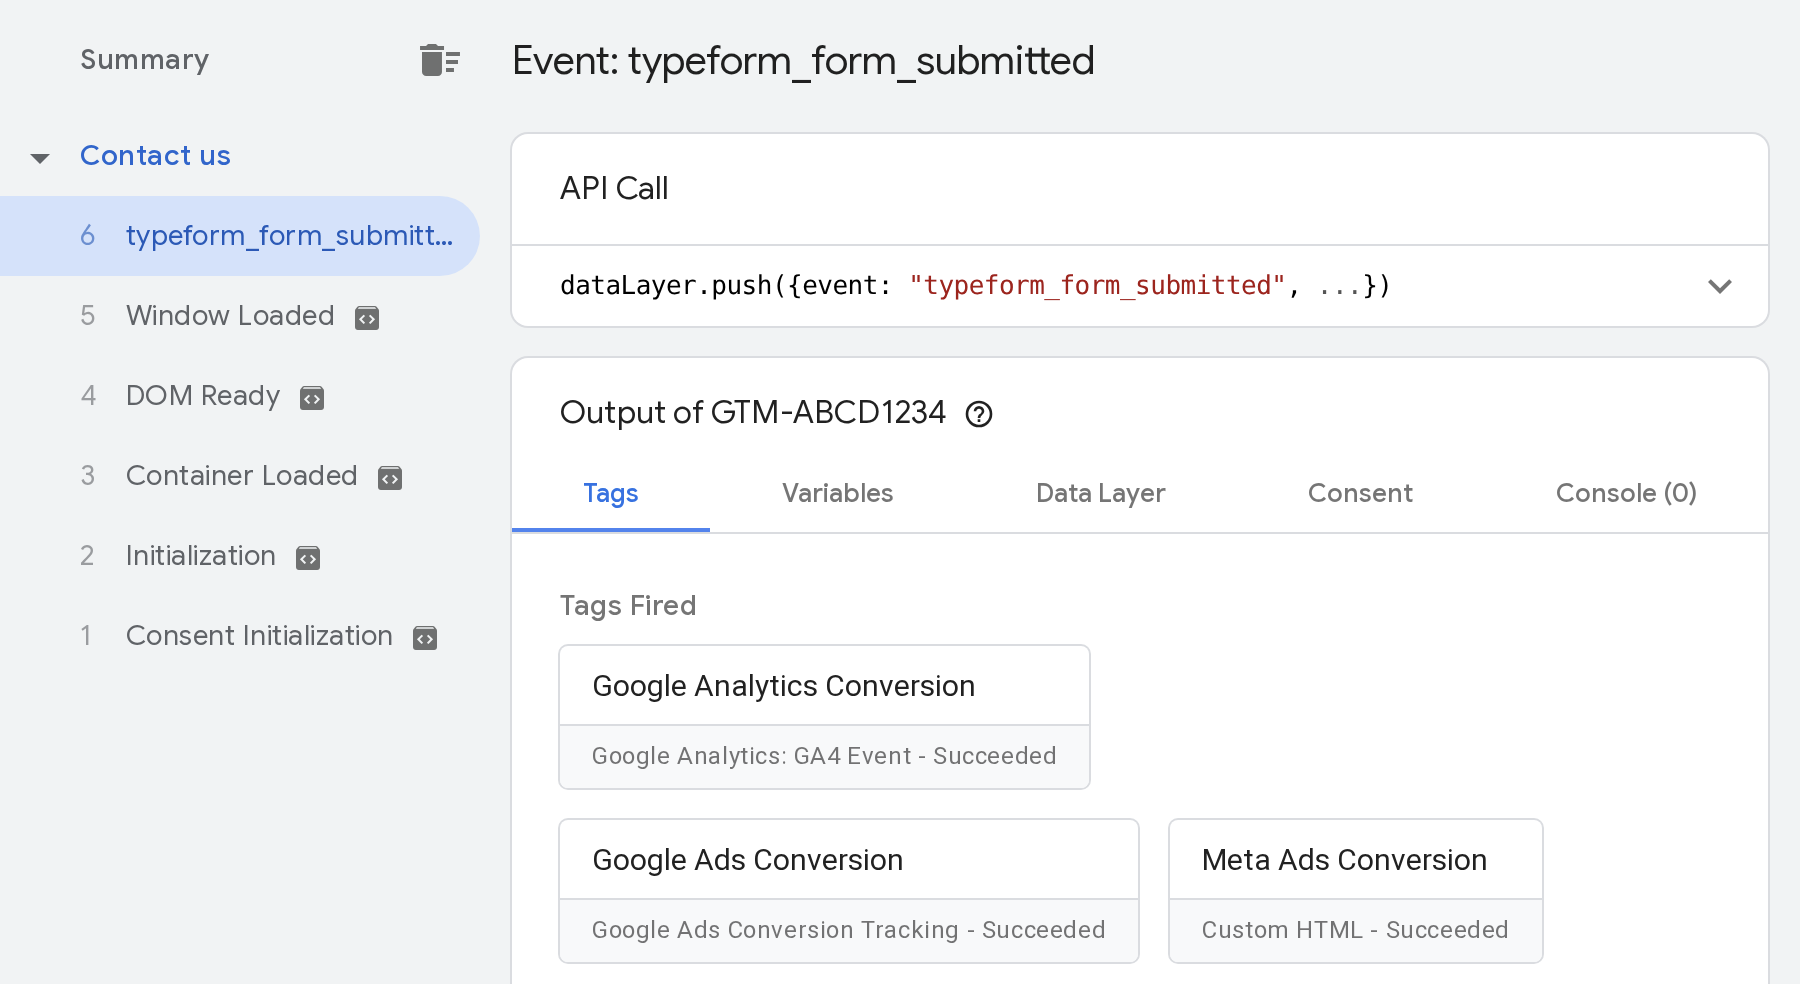
Task: Select the Container Loaded event
Action: pos(241,476)
